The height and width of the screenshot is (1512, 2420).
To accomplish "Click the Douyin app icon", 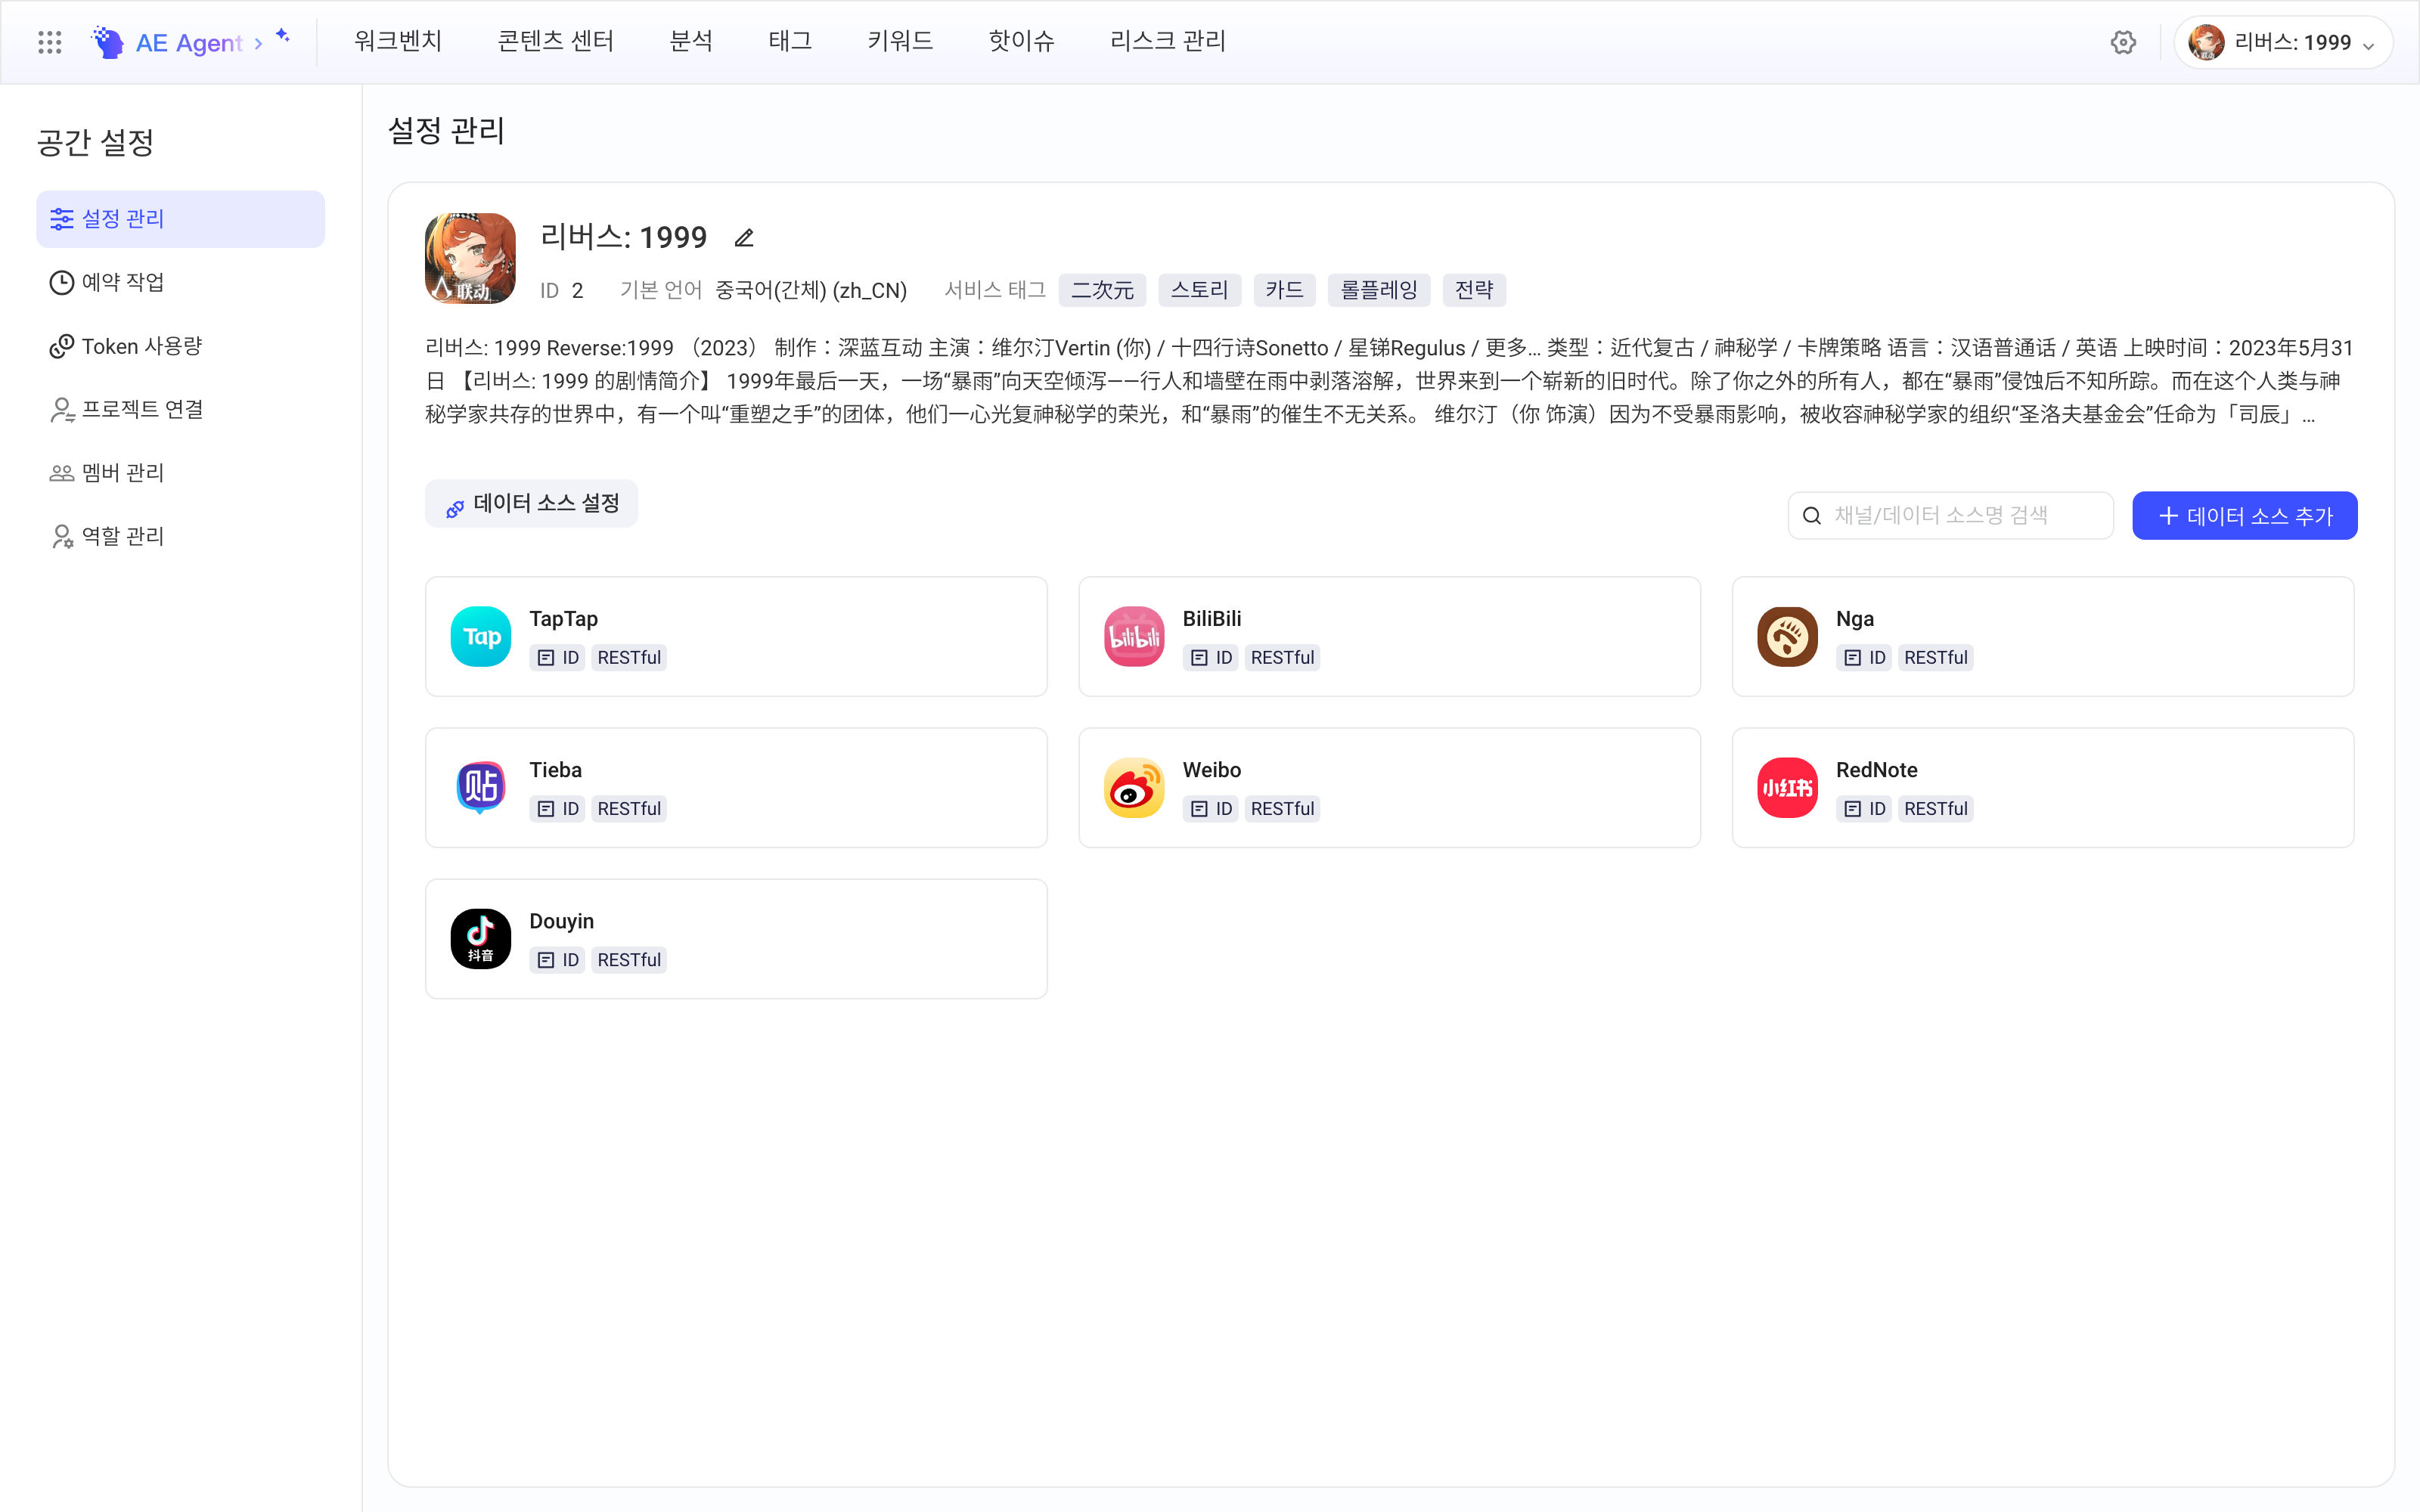I will point(481,938).
